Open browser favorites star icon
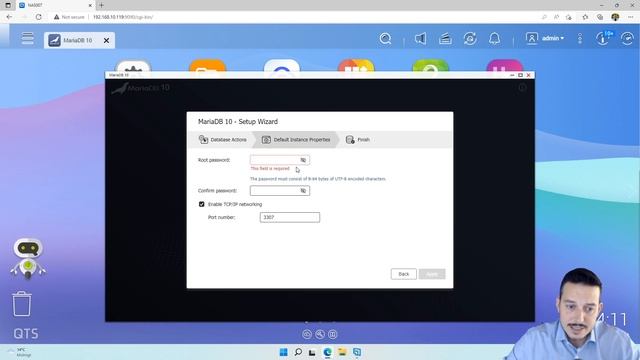 [x=585, y=17]
